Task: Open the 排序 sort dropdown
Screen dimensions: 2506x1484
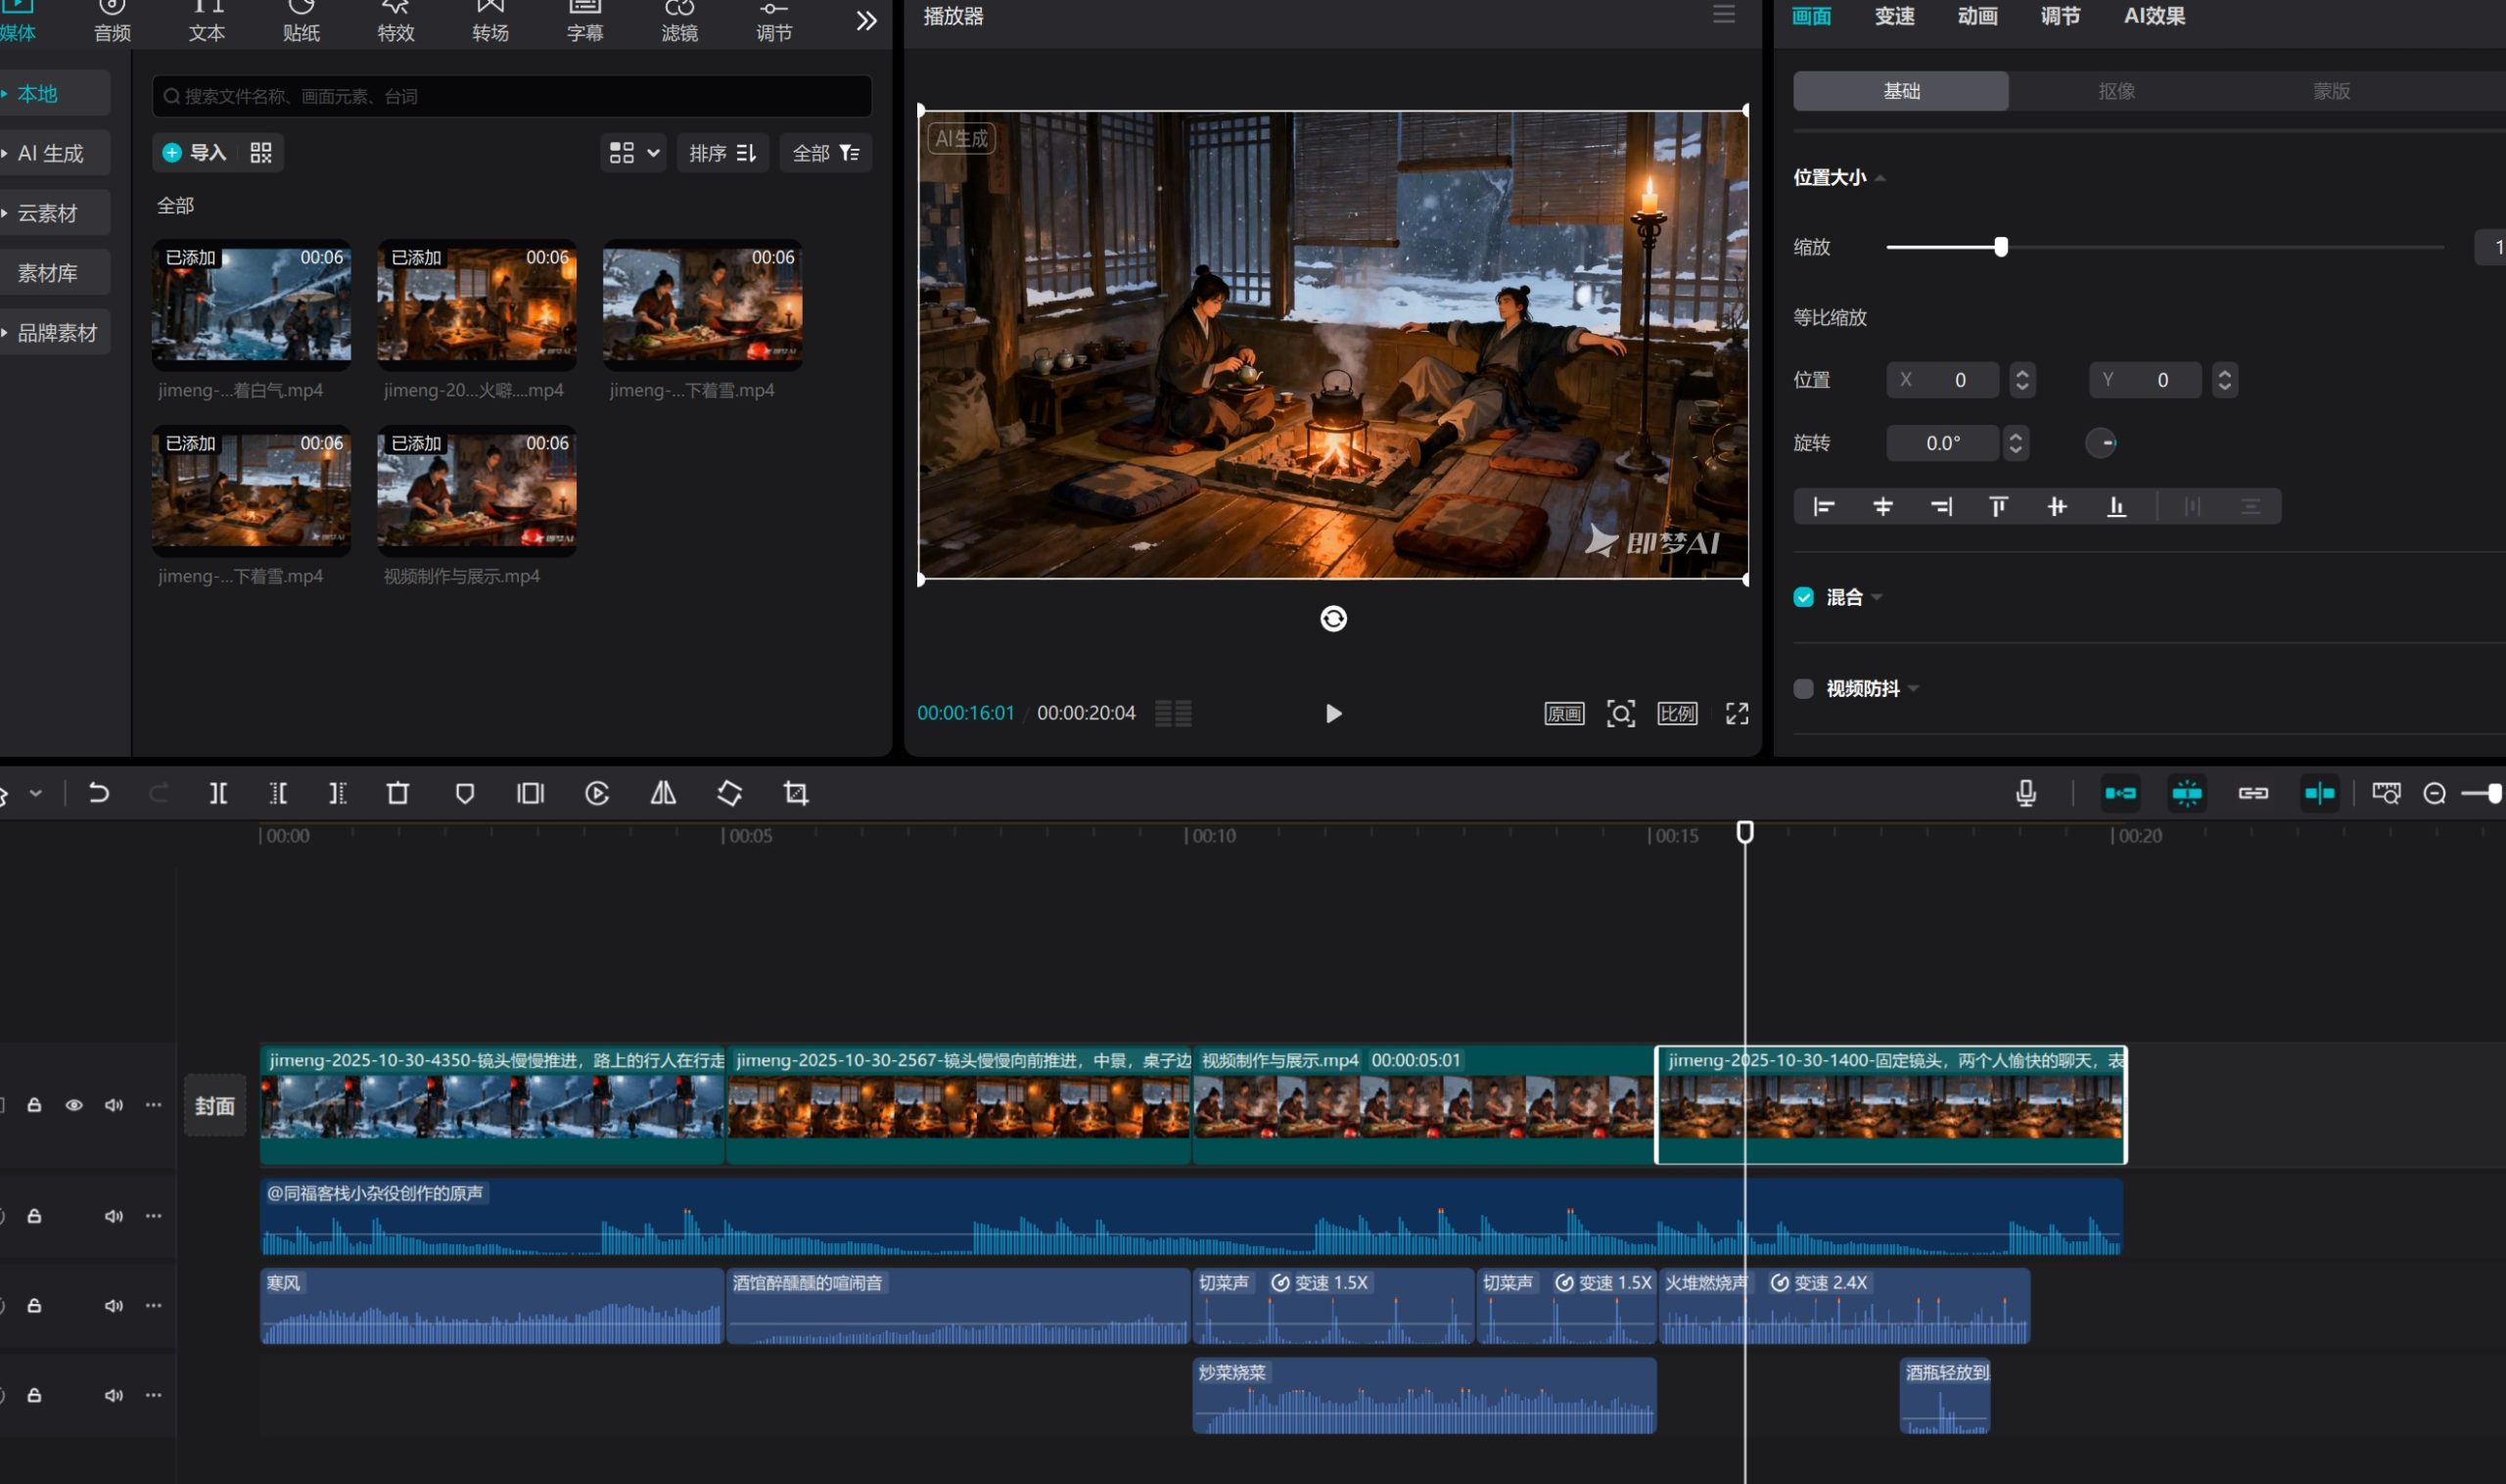Action: coord(722,153)
